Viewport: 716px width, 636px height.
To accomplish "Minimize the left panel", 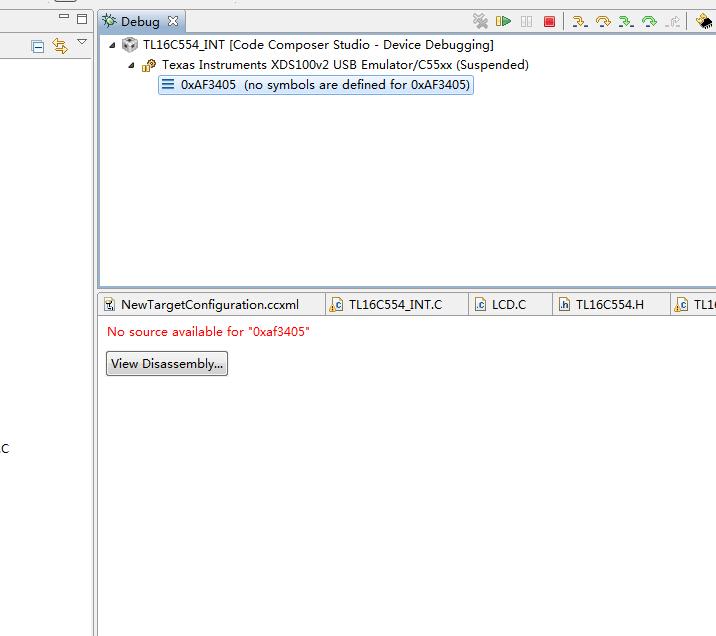I will tap(64, 16).
